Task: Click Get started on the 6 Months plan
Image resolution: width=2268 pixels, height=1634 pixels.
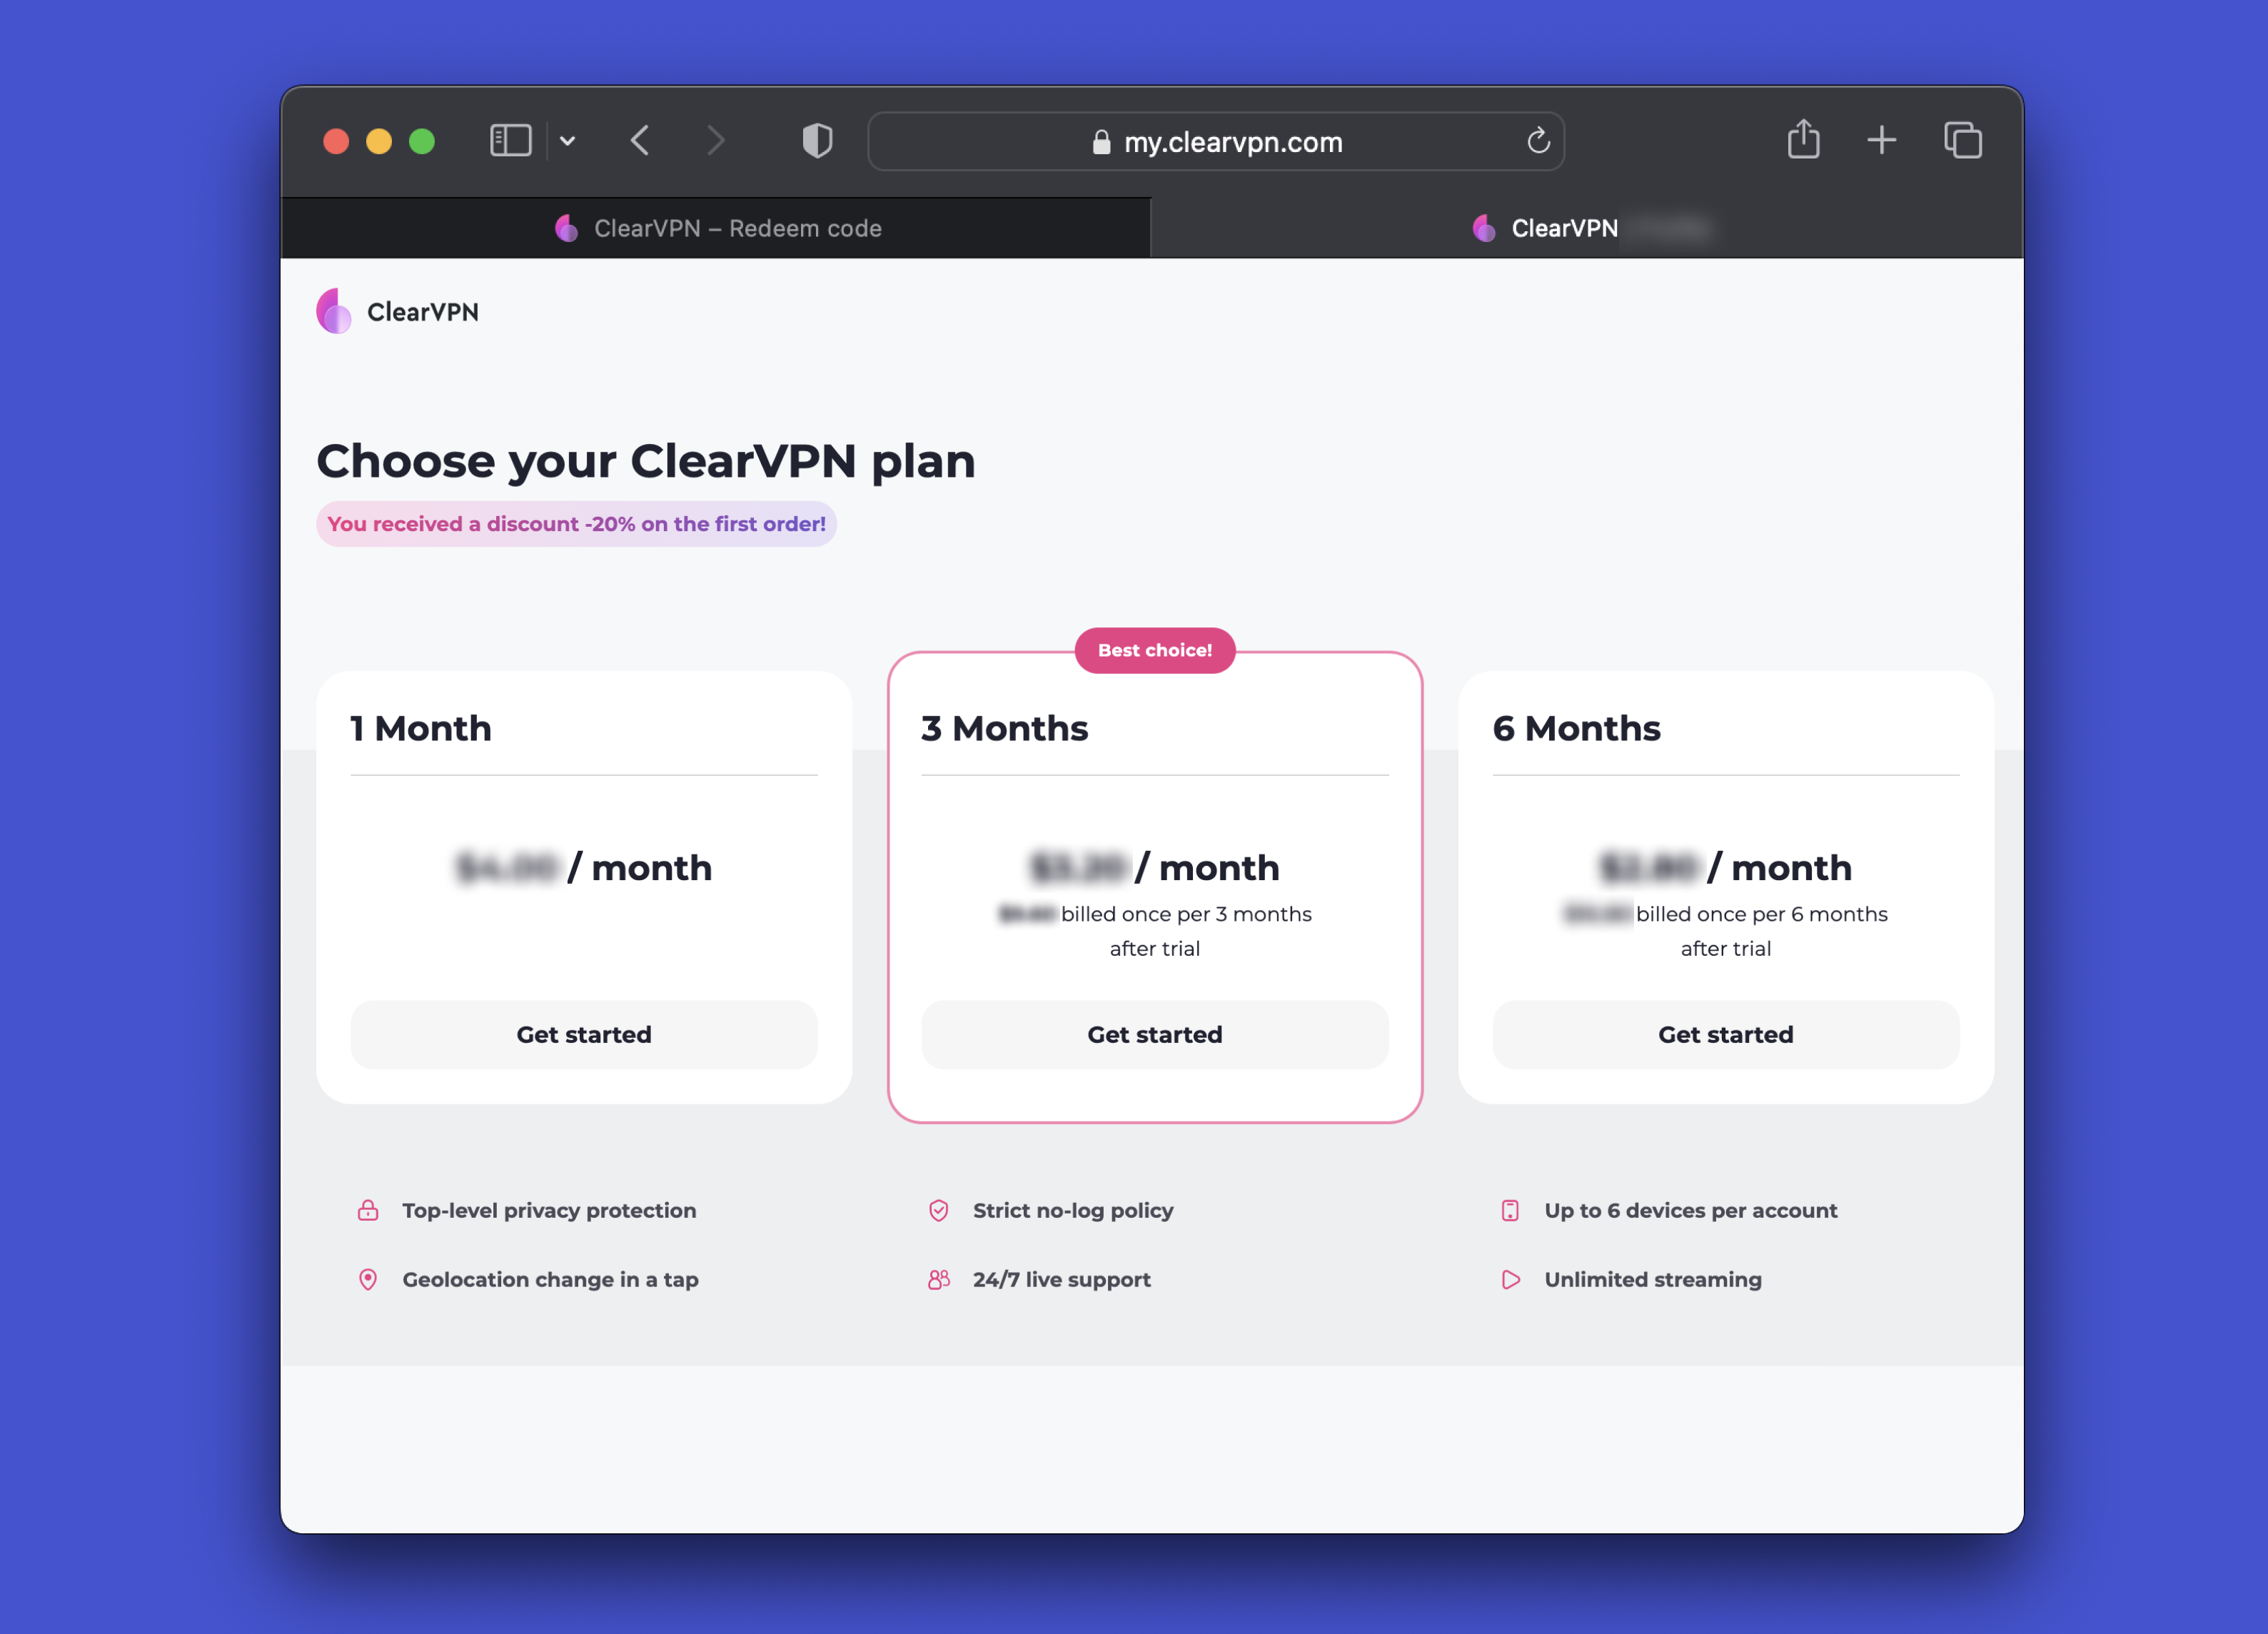Action: [x=1725, y=1034]
